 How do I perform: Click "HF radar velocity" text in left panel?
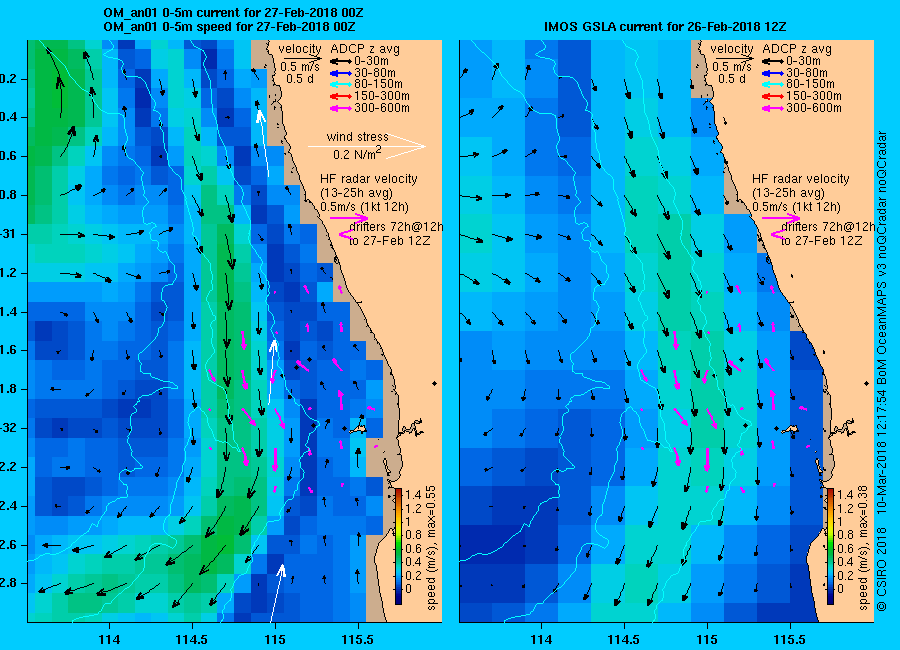pyautogui.click(x=368, y=179)
